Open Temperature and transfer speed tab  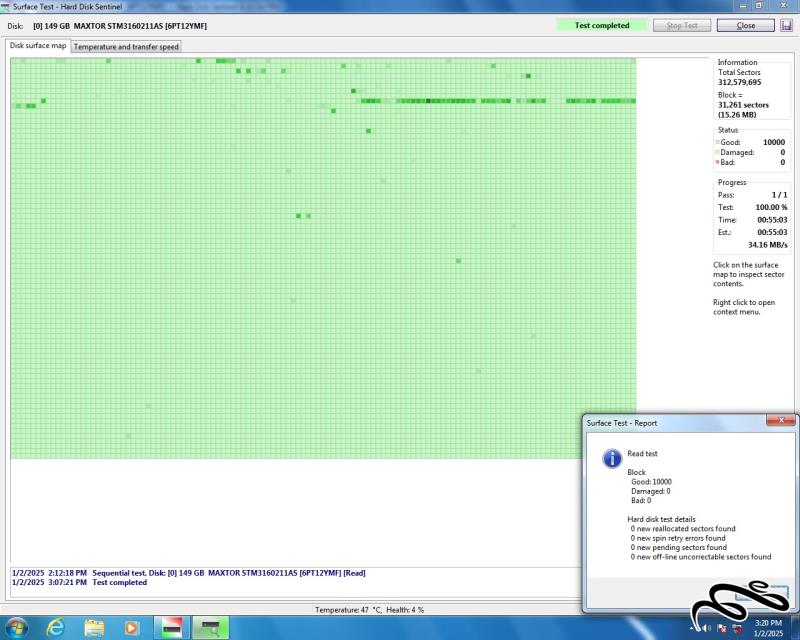point(126,47)
